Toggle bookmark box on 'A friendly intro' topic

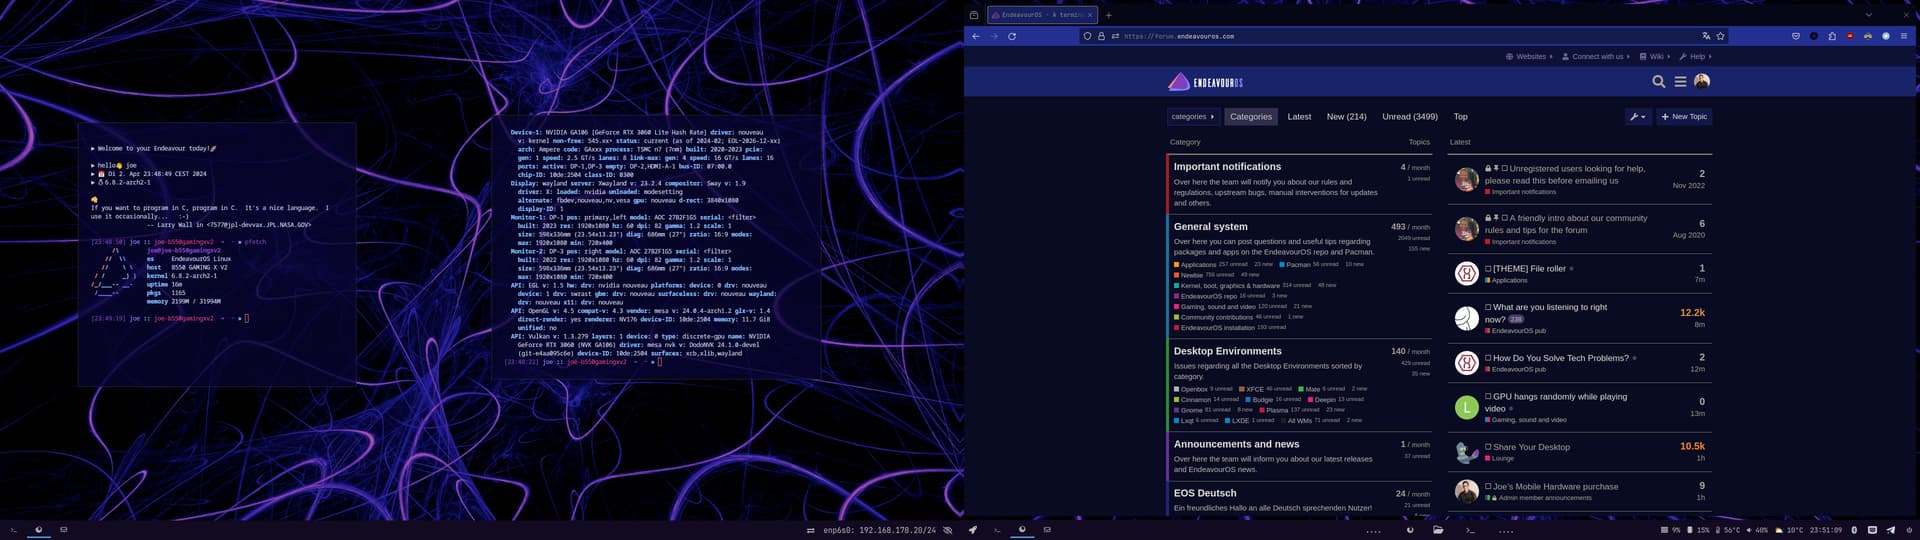[1504, 218]
